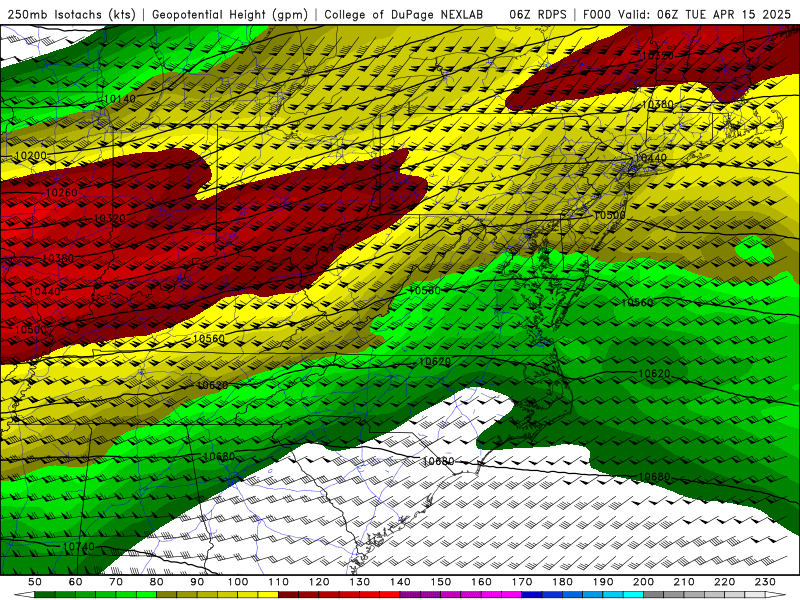Click the 'F000 Valid: 06Z TUE APR 15 2025' text
The height and width of the screenshot is (600, 800).
pos(687,15)
